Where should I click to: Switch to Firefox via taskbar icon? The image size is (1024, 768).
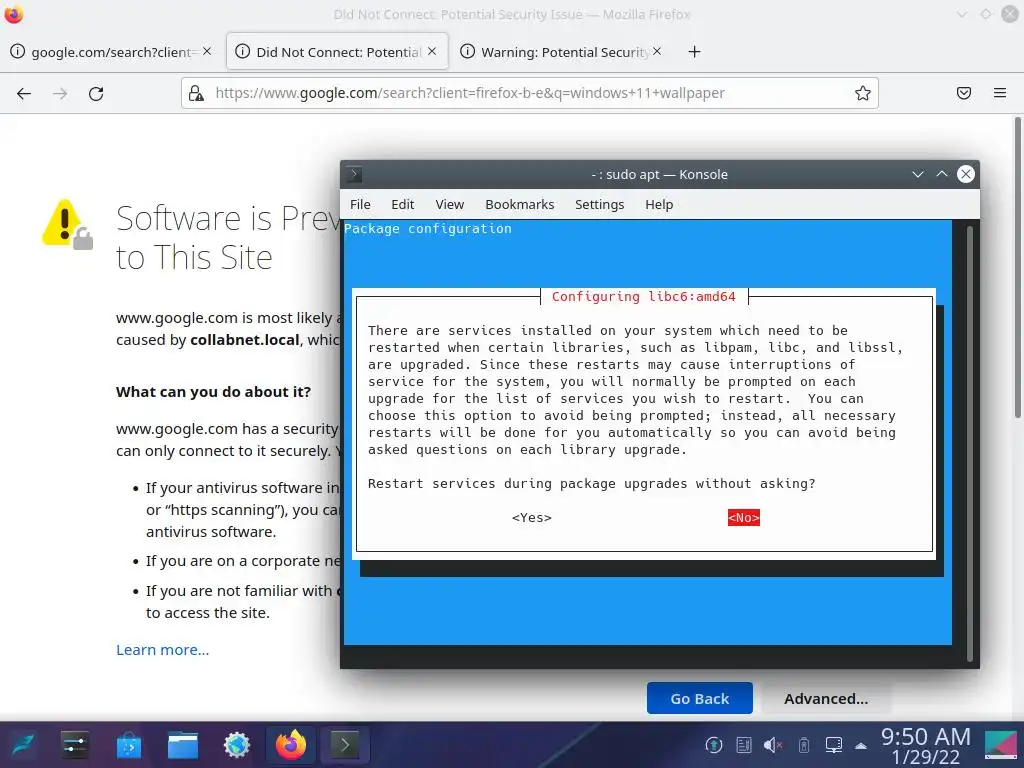tap(291, 744)
